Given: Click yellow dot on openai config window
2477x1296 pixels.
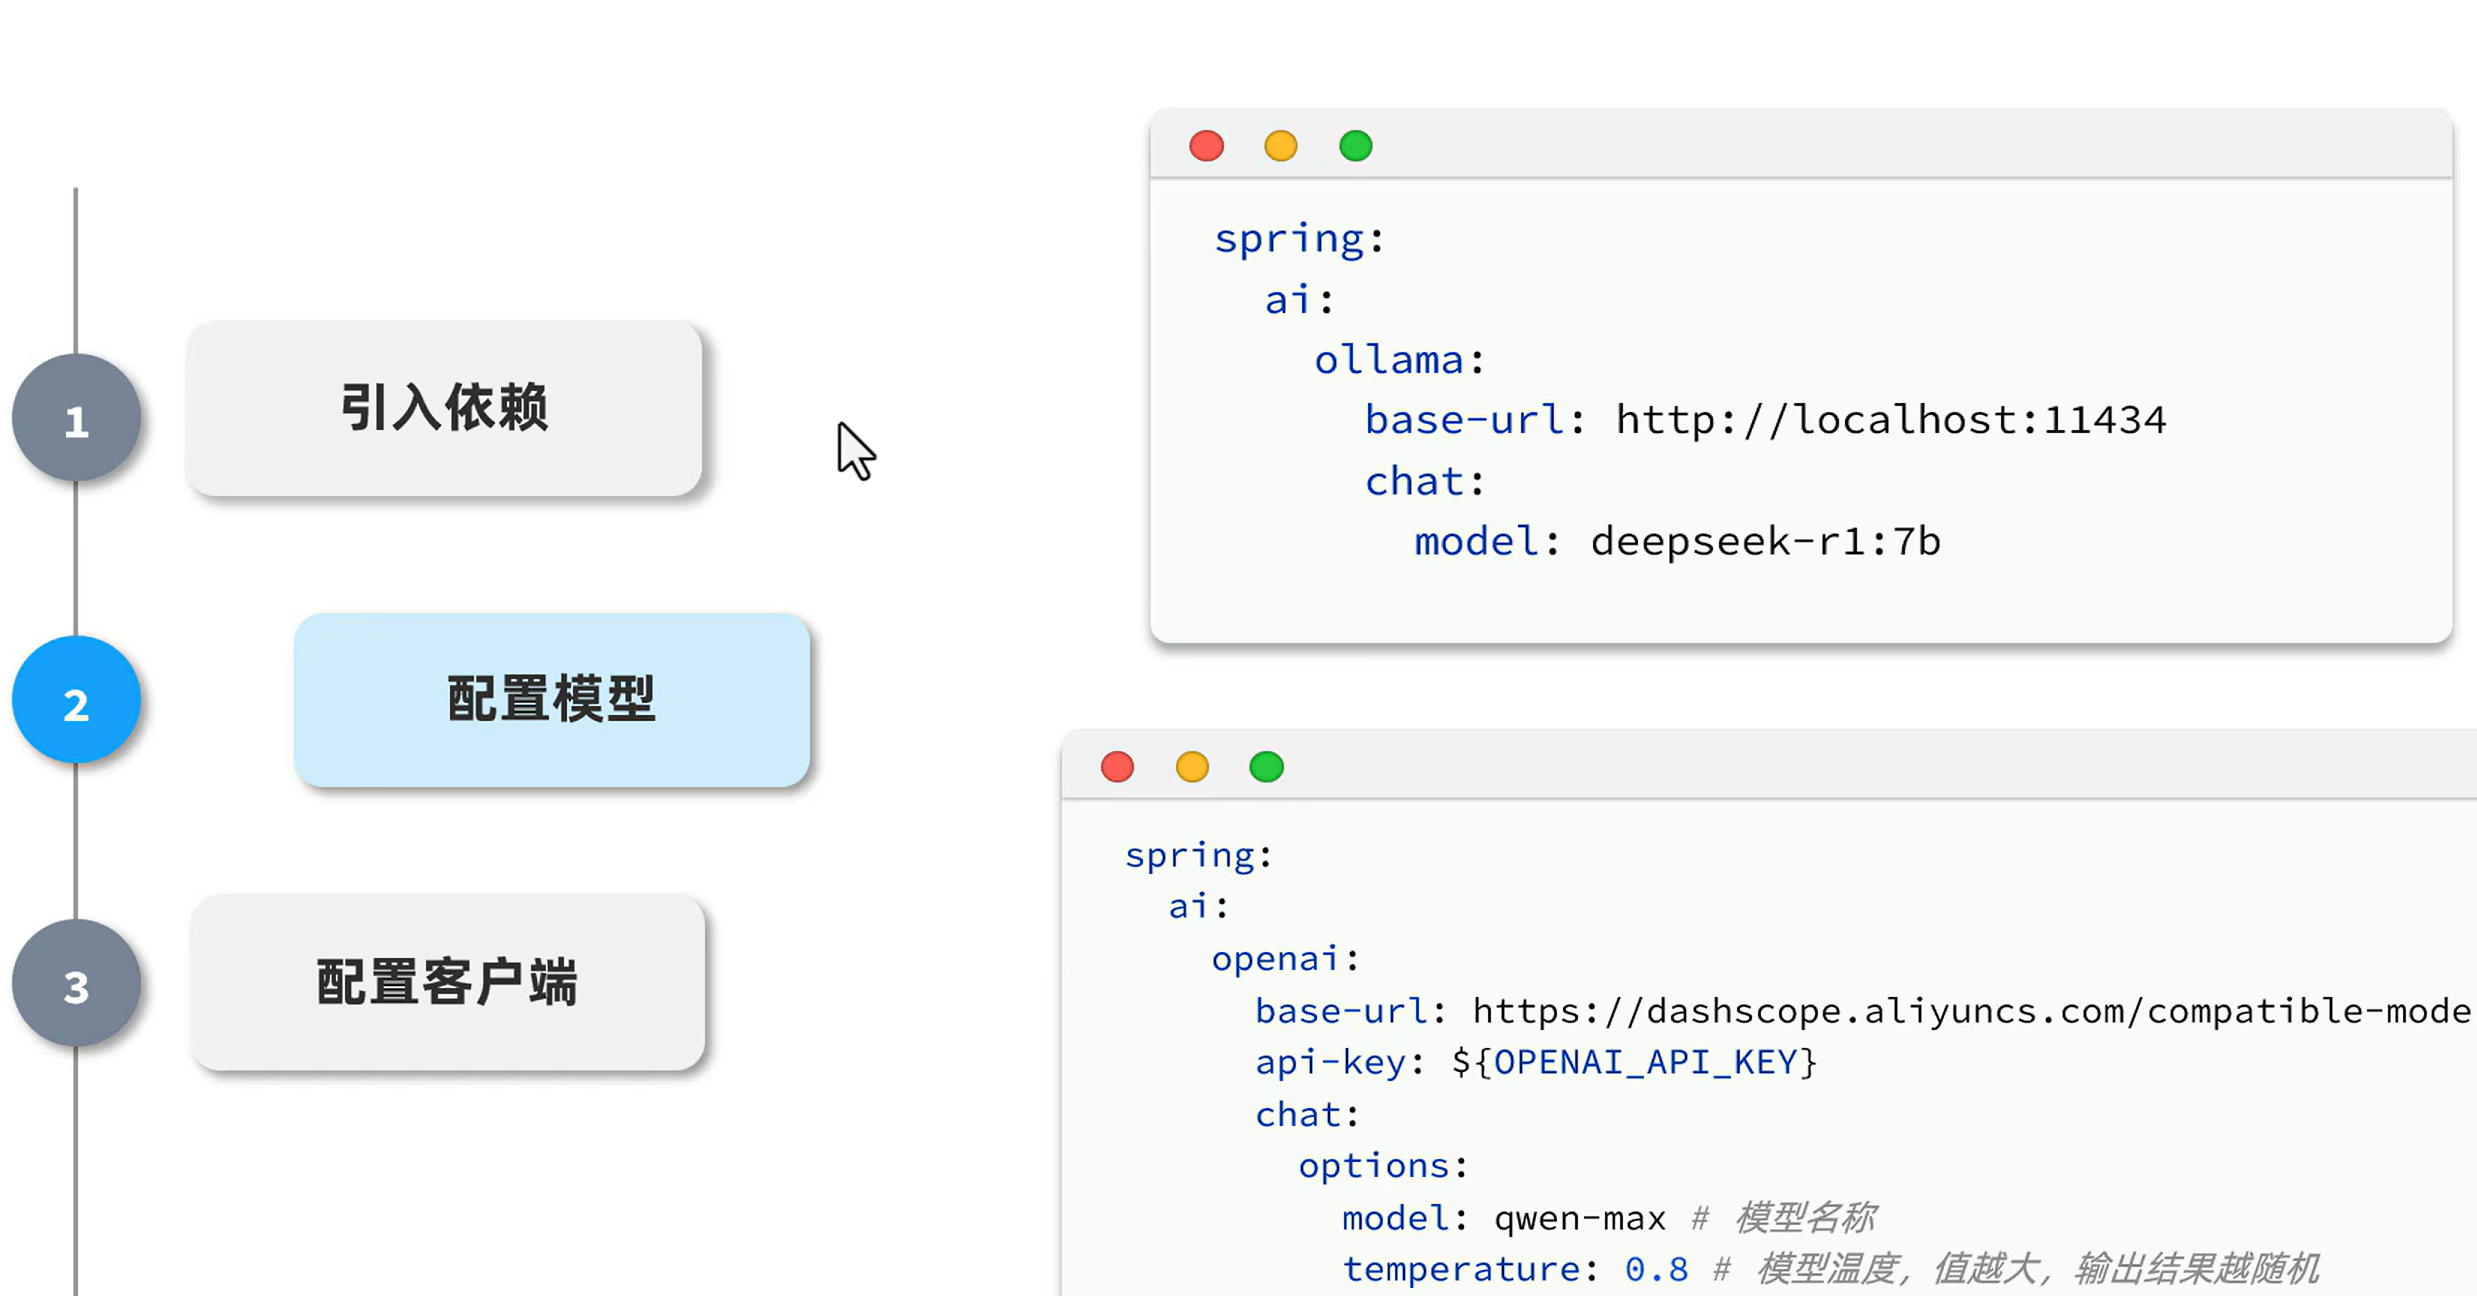Looking at the screenshot, I should click(1191, 767).
